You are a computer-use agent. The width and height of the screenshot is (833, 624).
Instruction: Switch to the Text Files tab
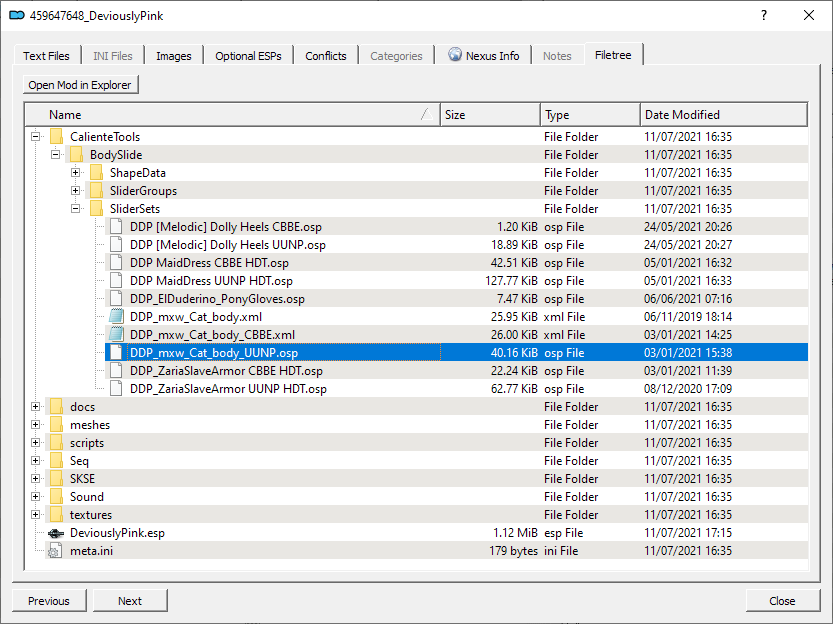coord(46,56)
